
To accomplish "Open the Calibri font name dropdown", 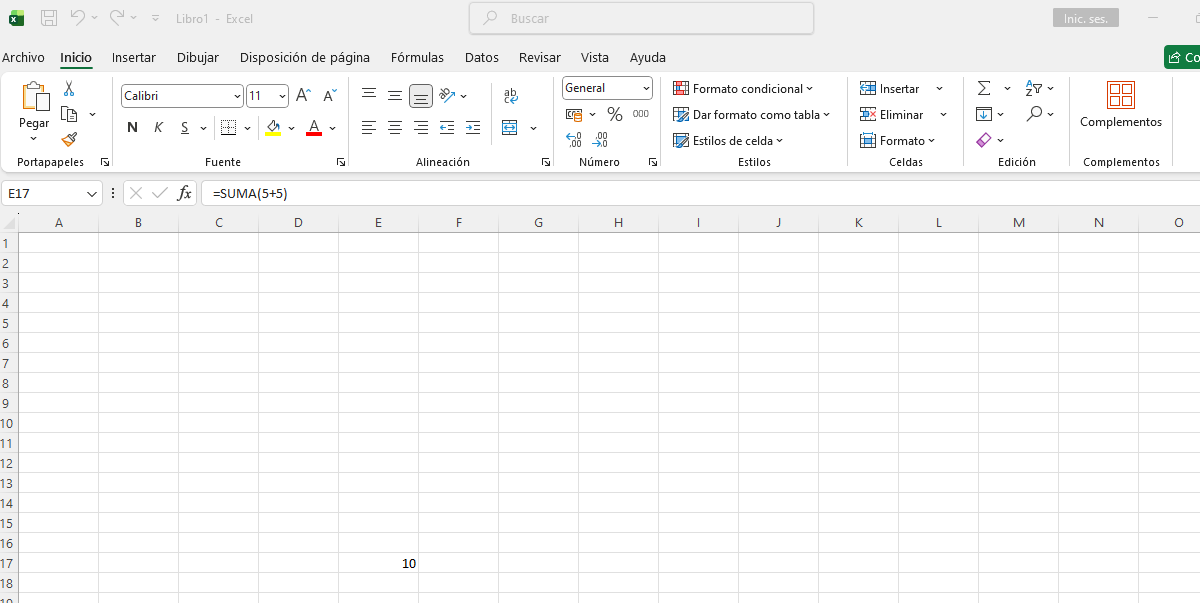I will (x=237, y=96).
